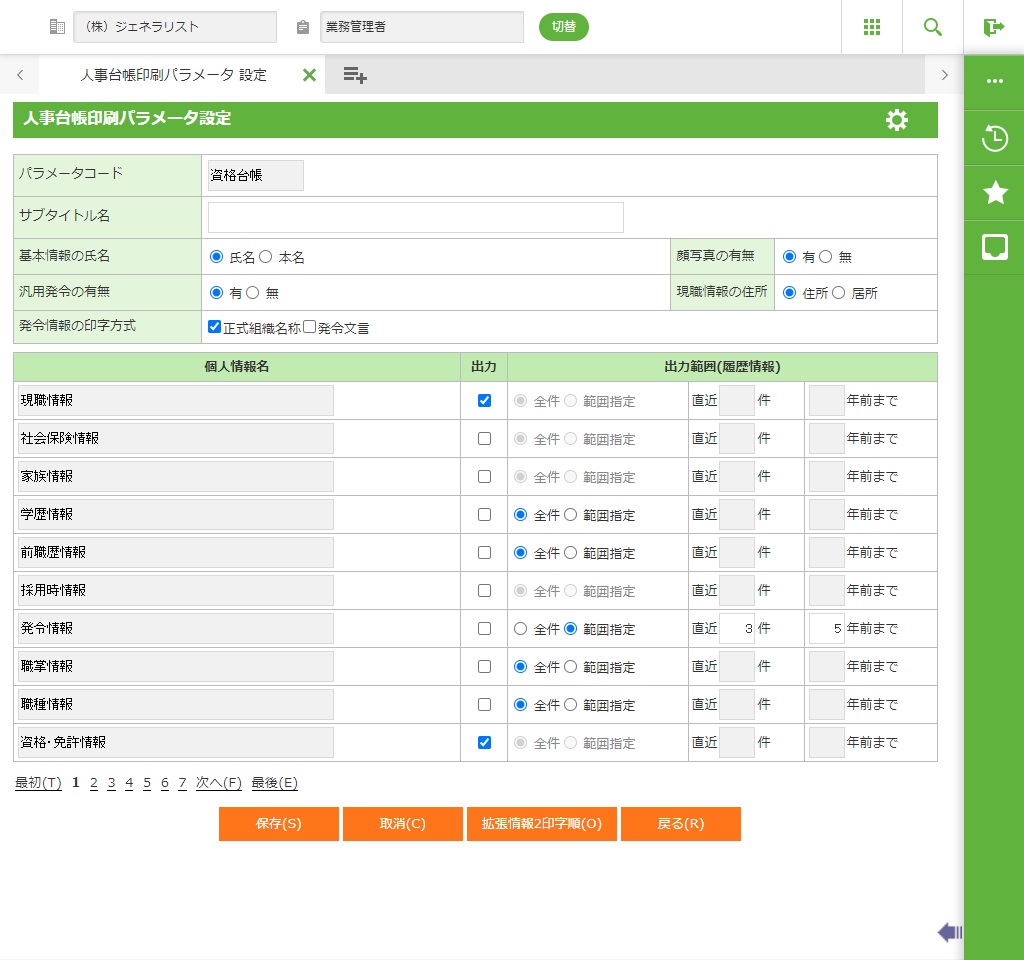Image resolution: width=1024 pixels, height=960 pixels.
Task: Uncheck the 正式組織名称 checkbox
Action: (x=214, y=327)
